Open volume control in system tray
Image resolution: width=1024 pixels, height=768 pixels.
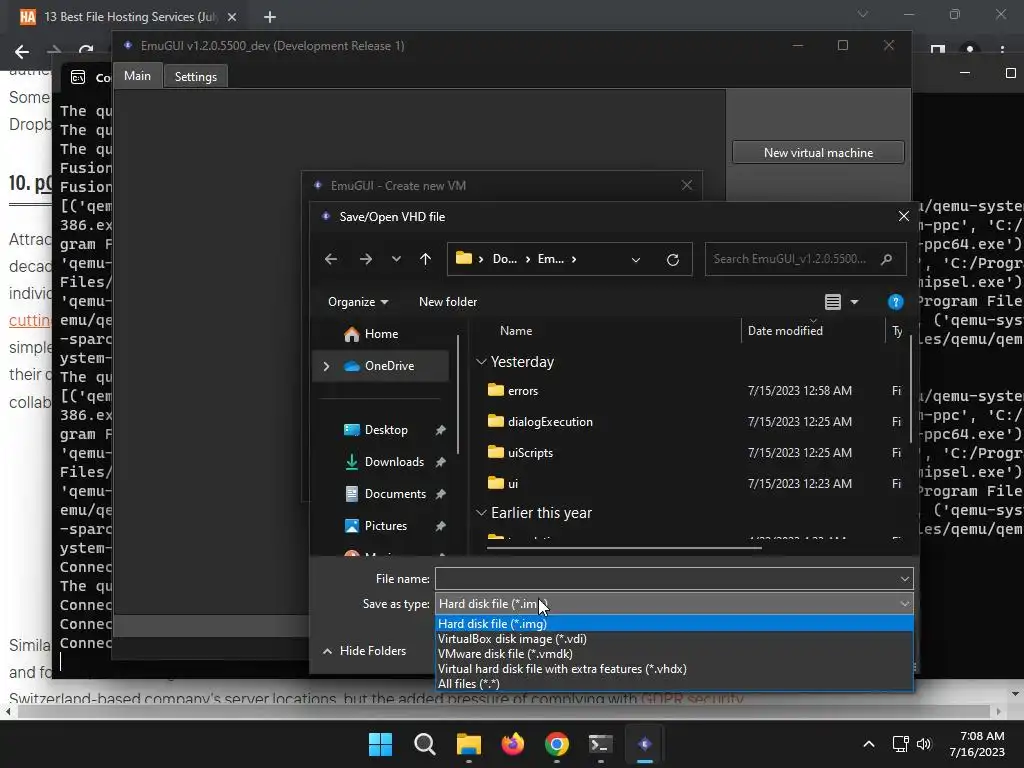[x=923, y=744]
